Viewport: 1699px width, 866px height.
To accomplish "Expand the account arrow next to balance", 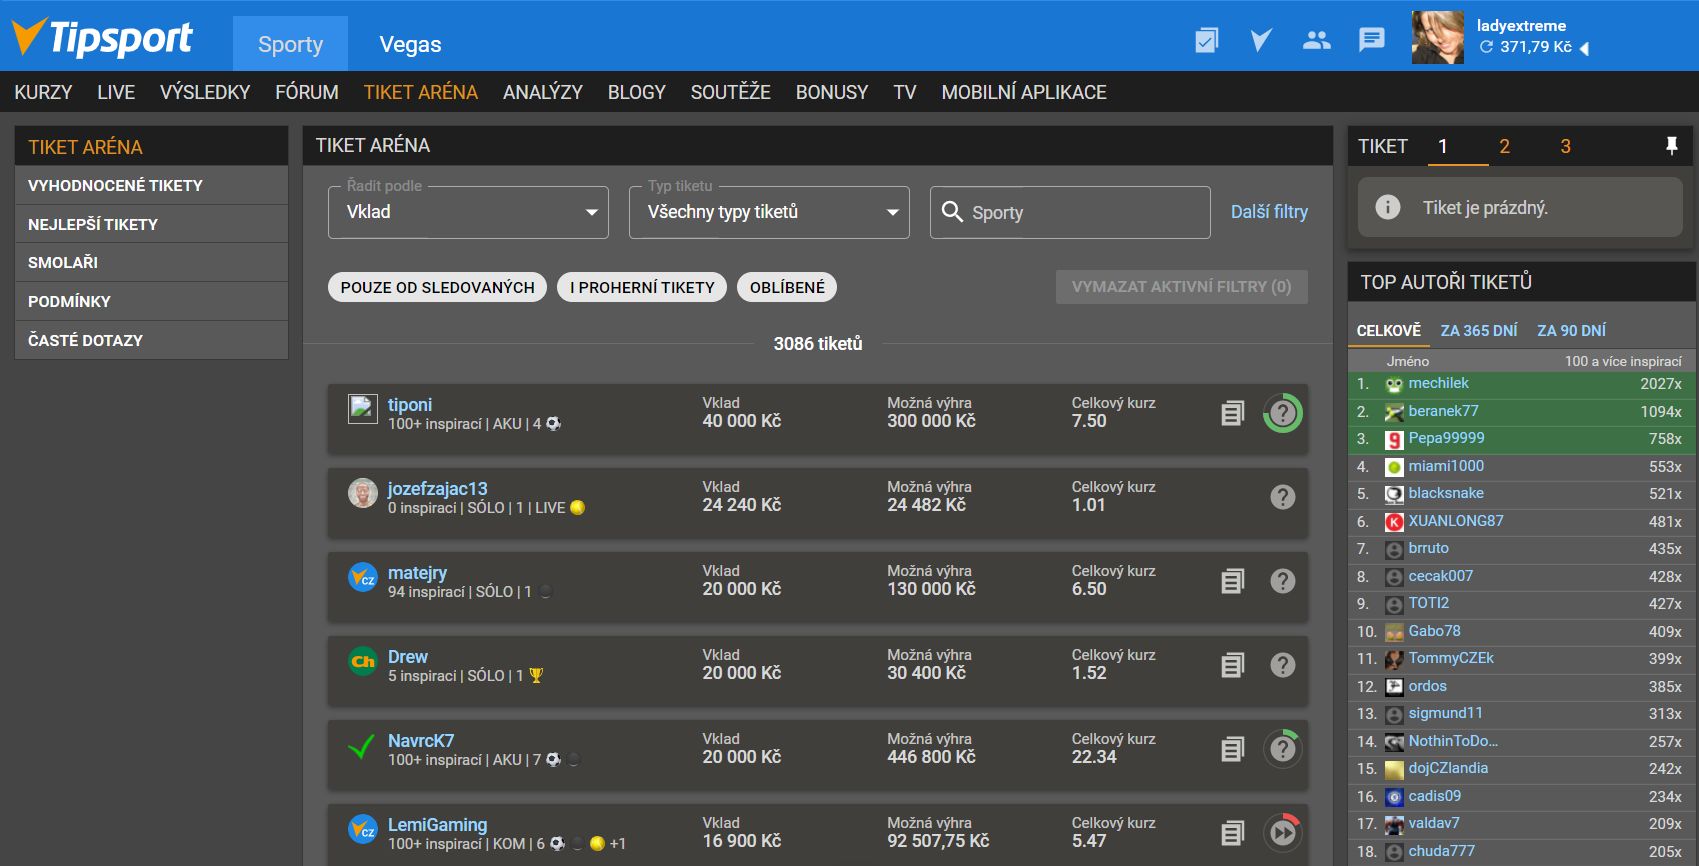I will 1584,48.
